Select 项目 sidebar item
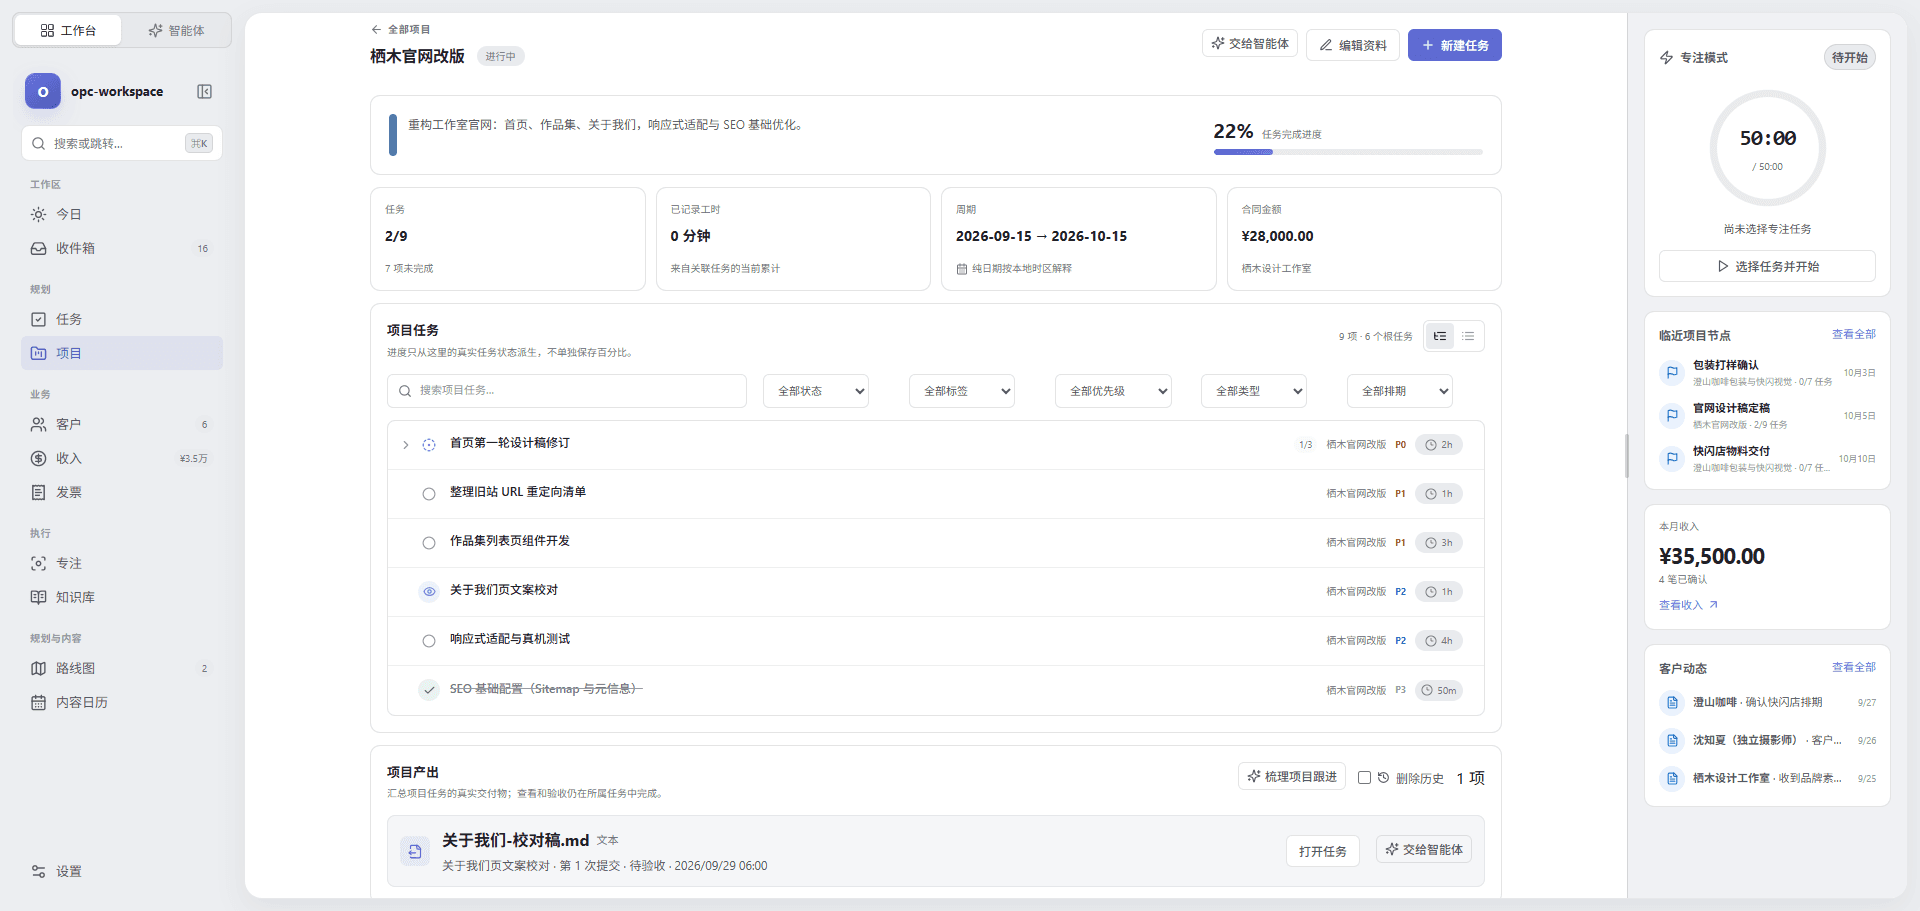Image resolution: width=1920 pixels, height=911 pixels. (122, 353)
